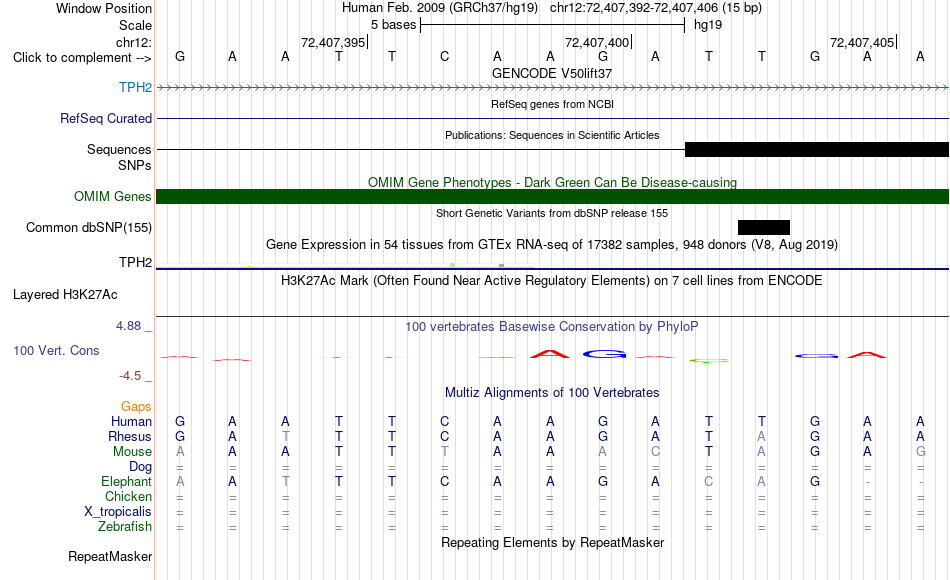Select the Dog species label
950x580 pixels.
point(140,467)
